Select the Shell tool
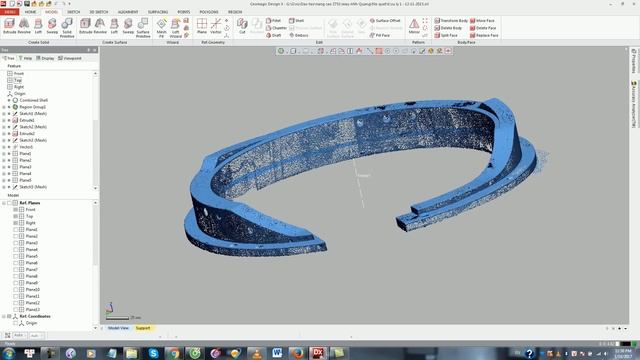The height and width of the screenshot is (360, 640). click(x=297, y=20)
